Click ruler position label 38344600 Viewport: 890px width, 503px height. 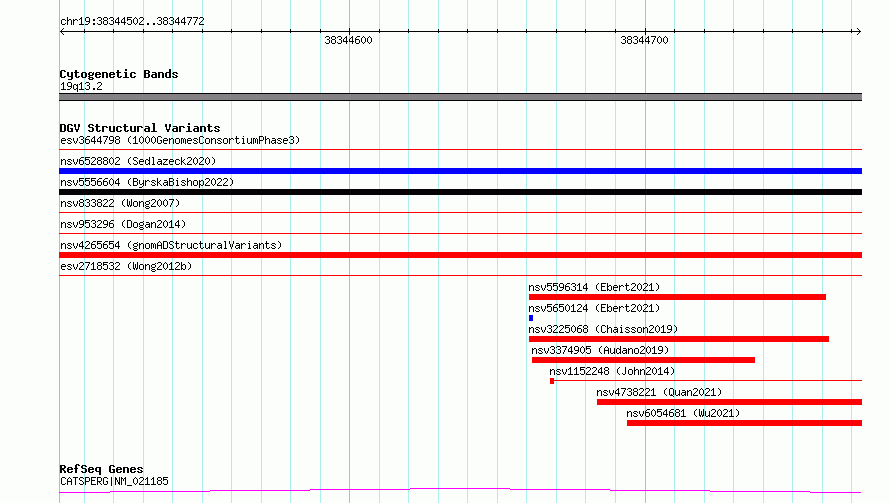[x=348, y=40]
